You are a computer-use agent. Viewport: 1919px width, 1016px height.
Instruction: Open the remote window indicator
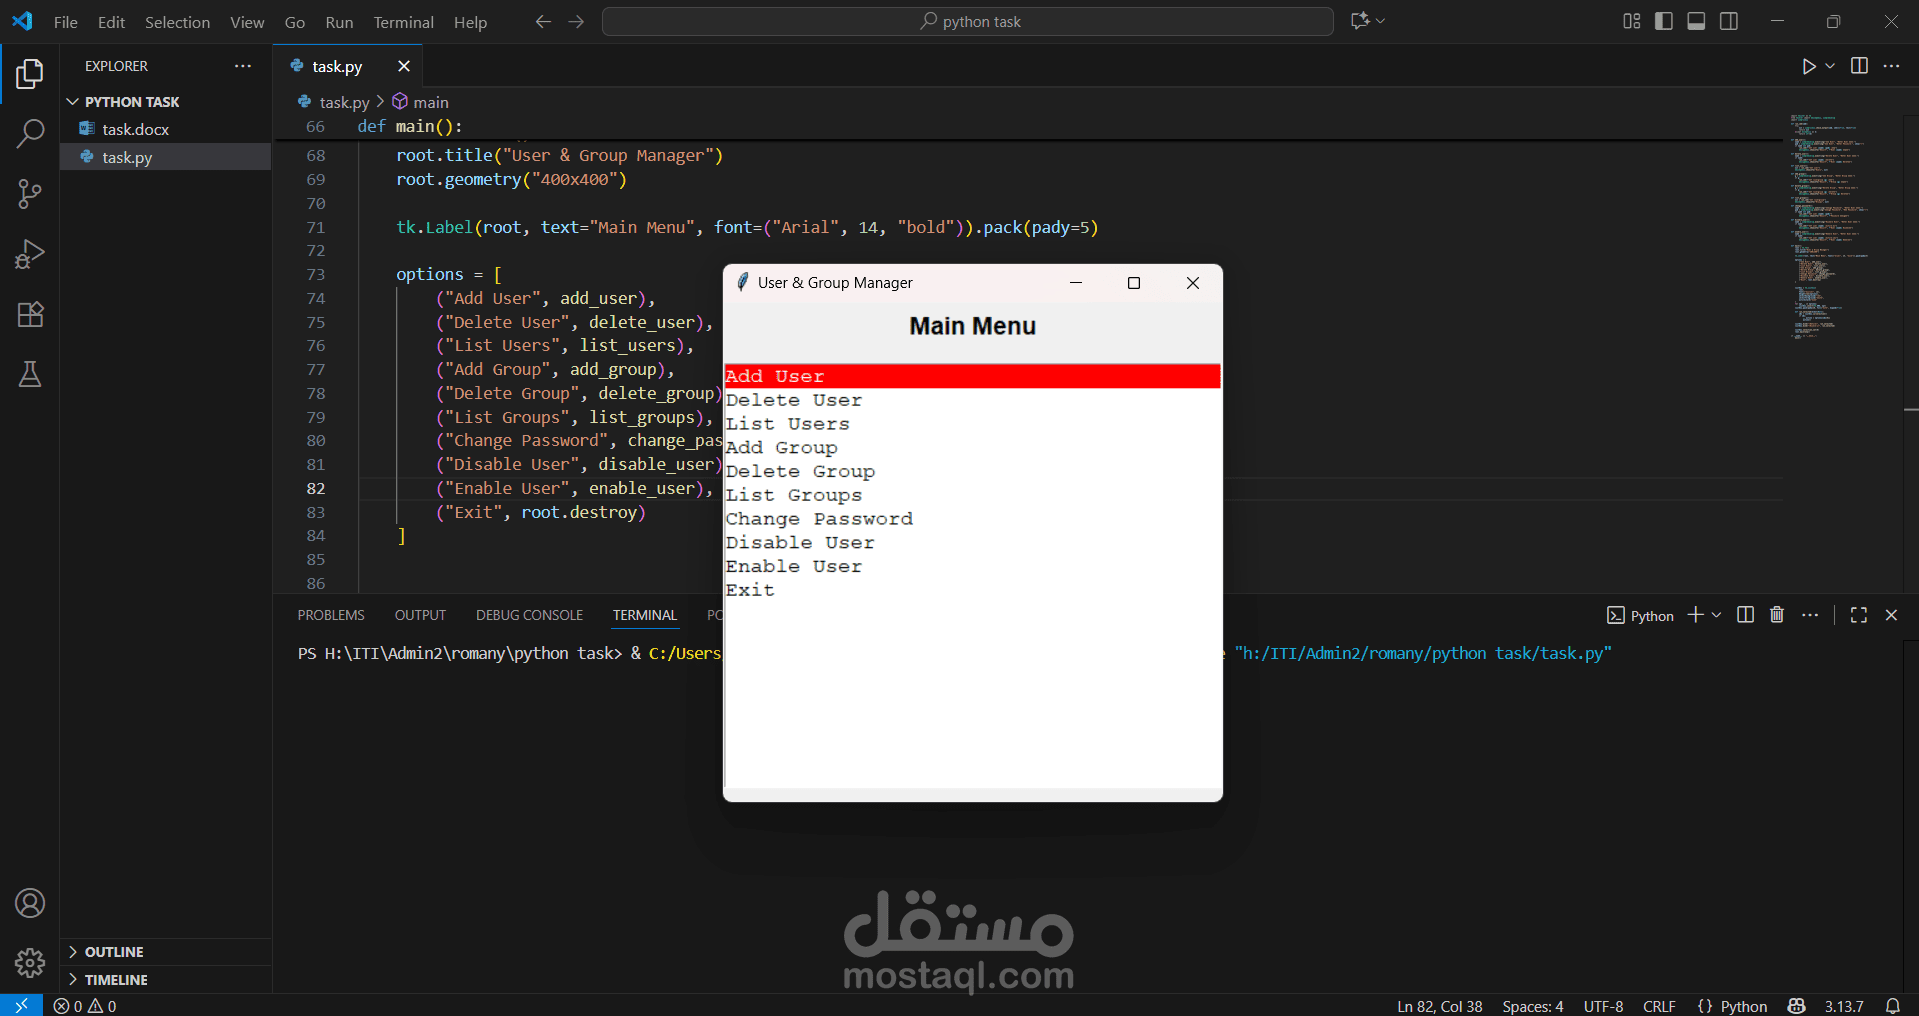point(21,1005)
